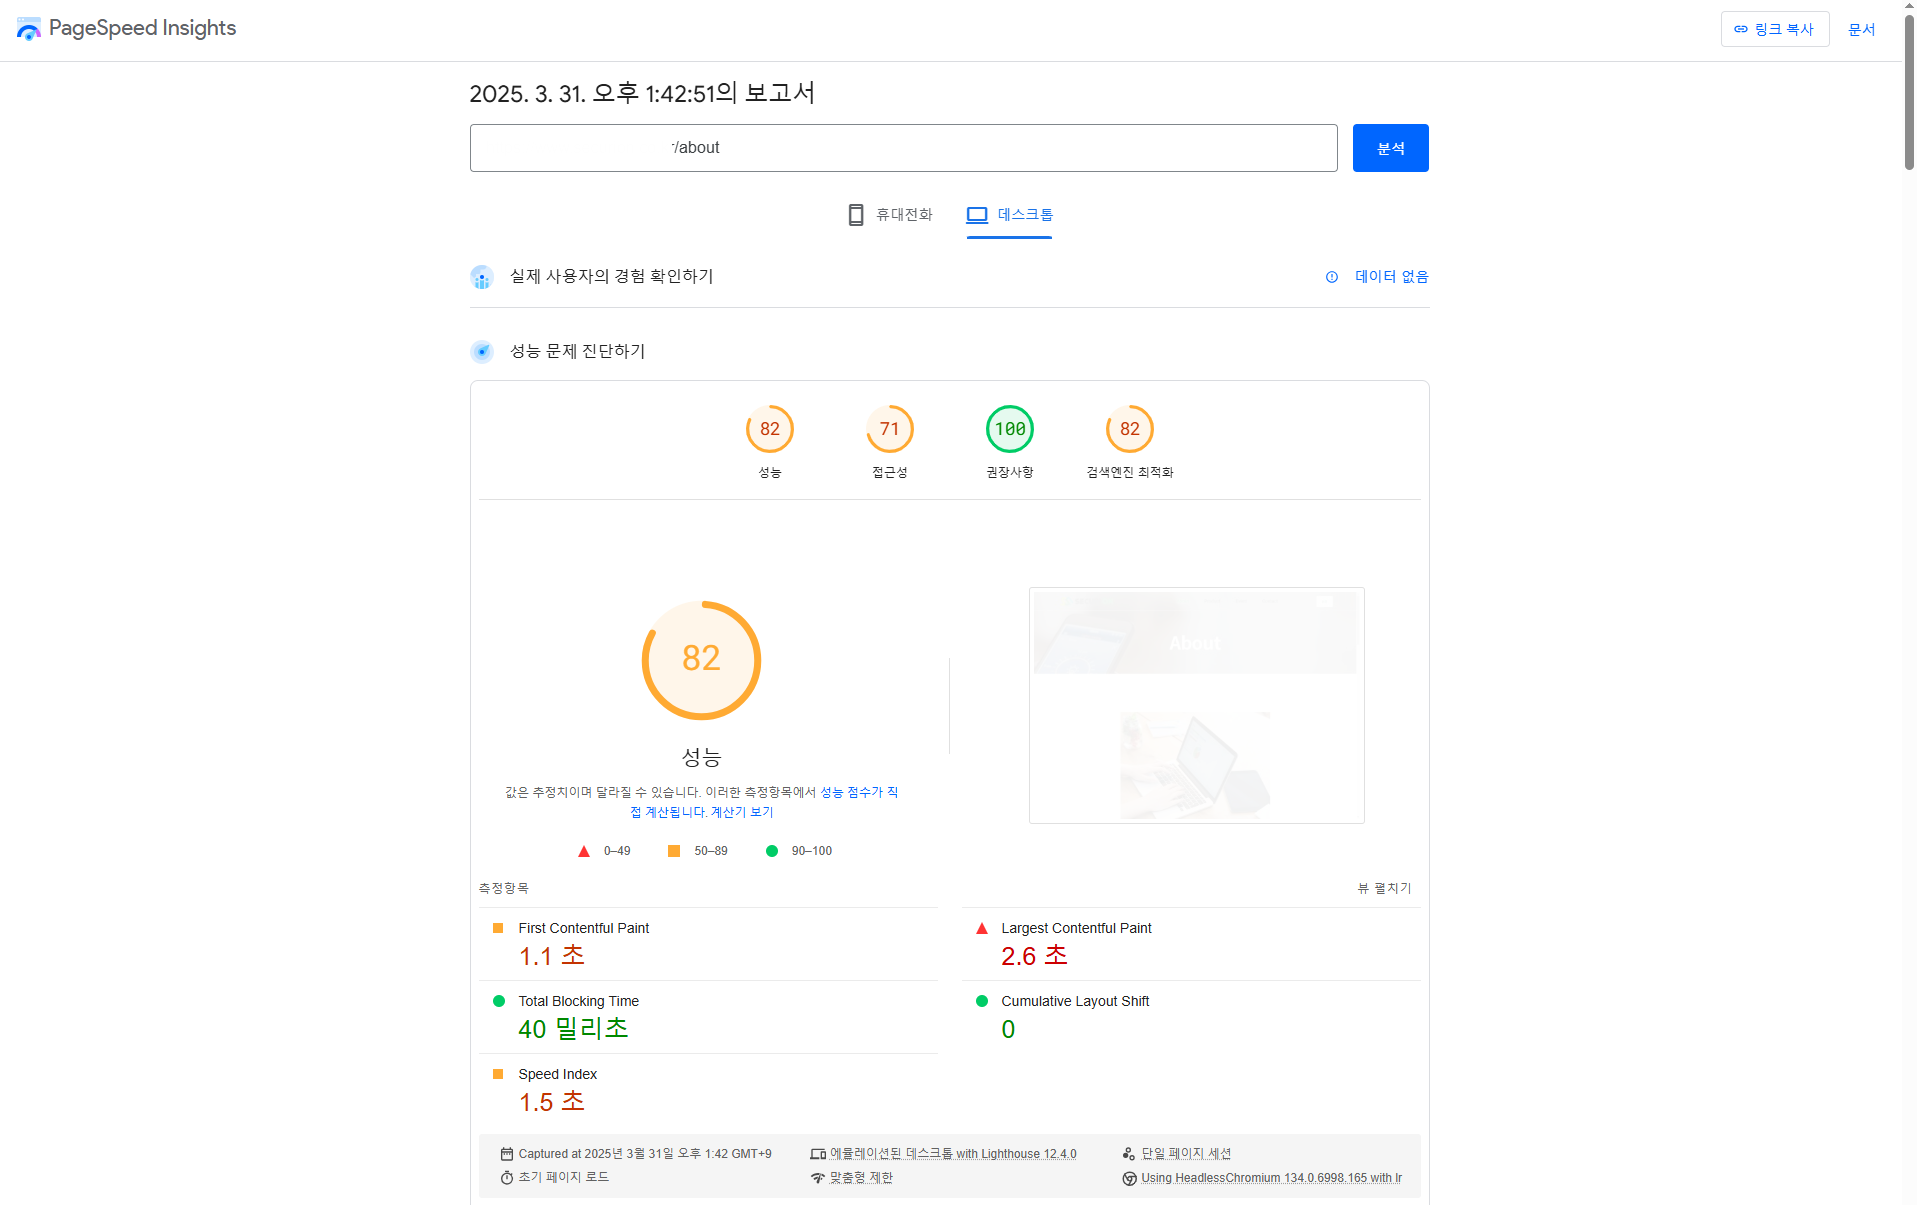Click the green circle beside Cumulative Layout Shift
The width and height of the screenshot is (1917, 1205).
pos(982,1001)
